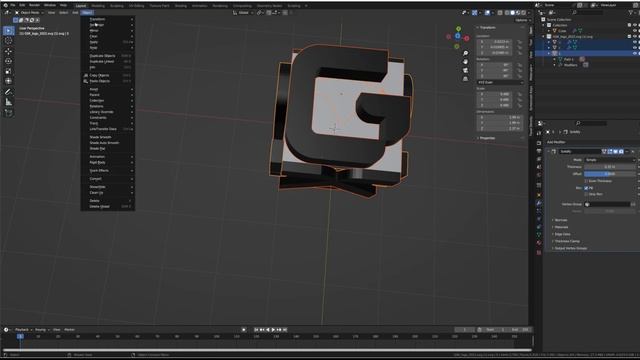Click the Vertex Group field
Screen dimensions: 640x360
click(x=607, y=204)
